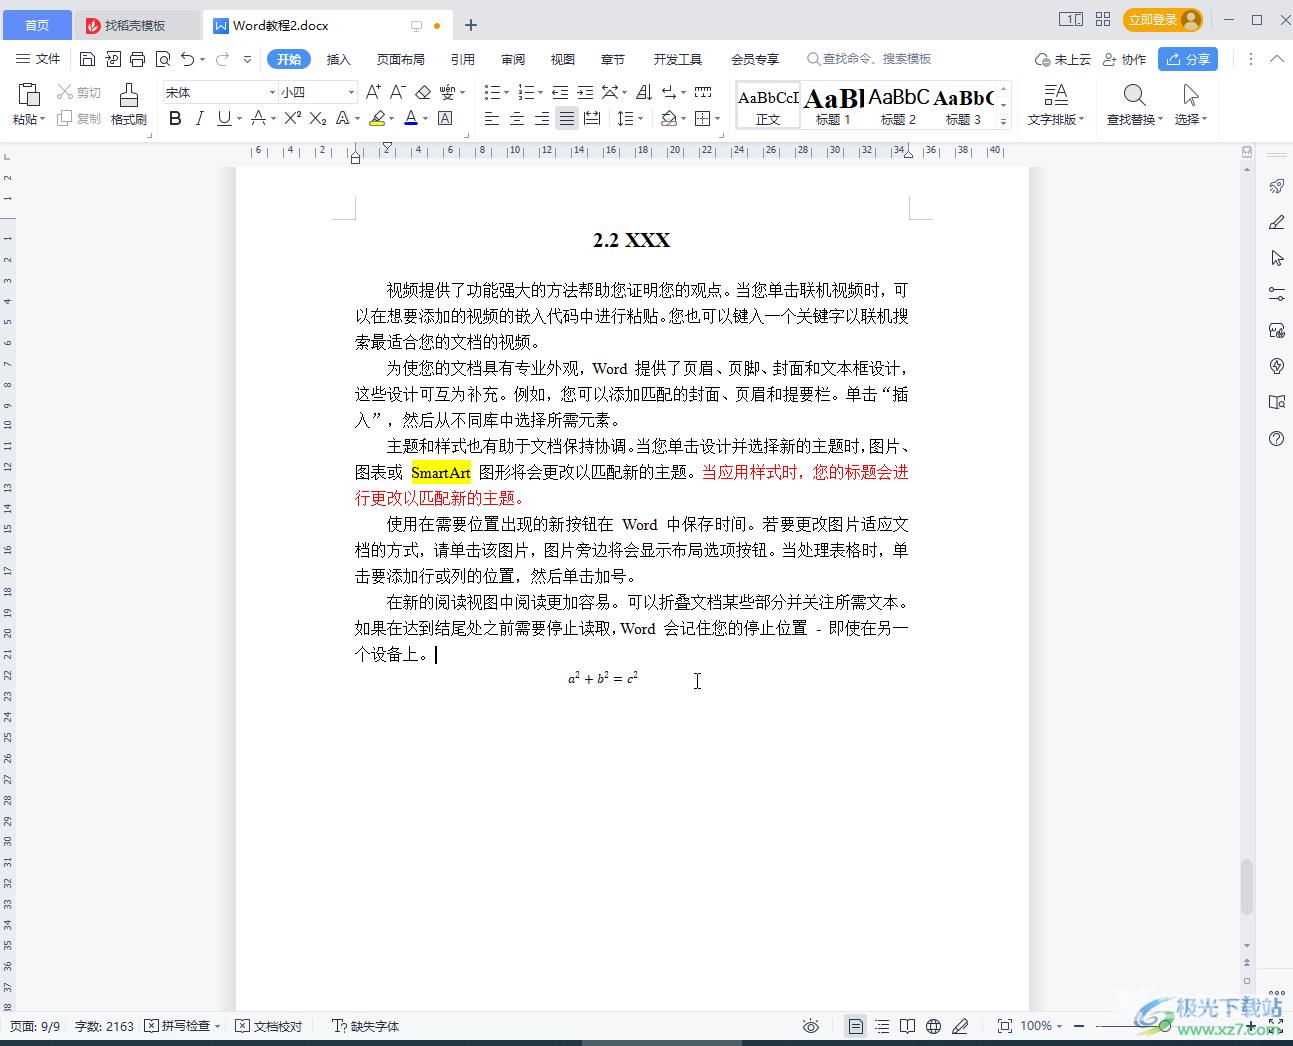Toggle right text alignment

[542, 118]
